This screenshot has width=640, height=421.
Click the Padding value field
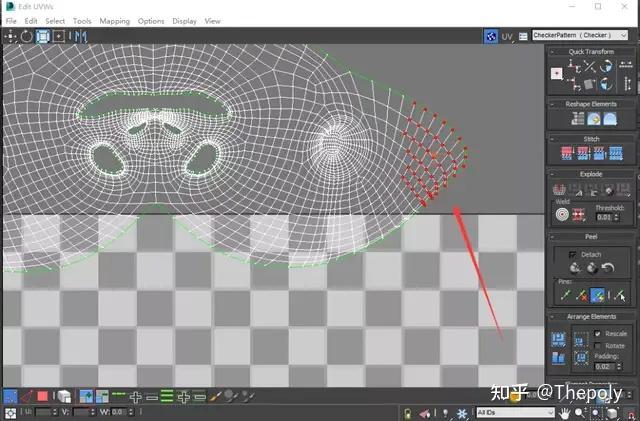[x=604, y=366]
